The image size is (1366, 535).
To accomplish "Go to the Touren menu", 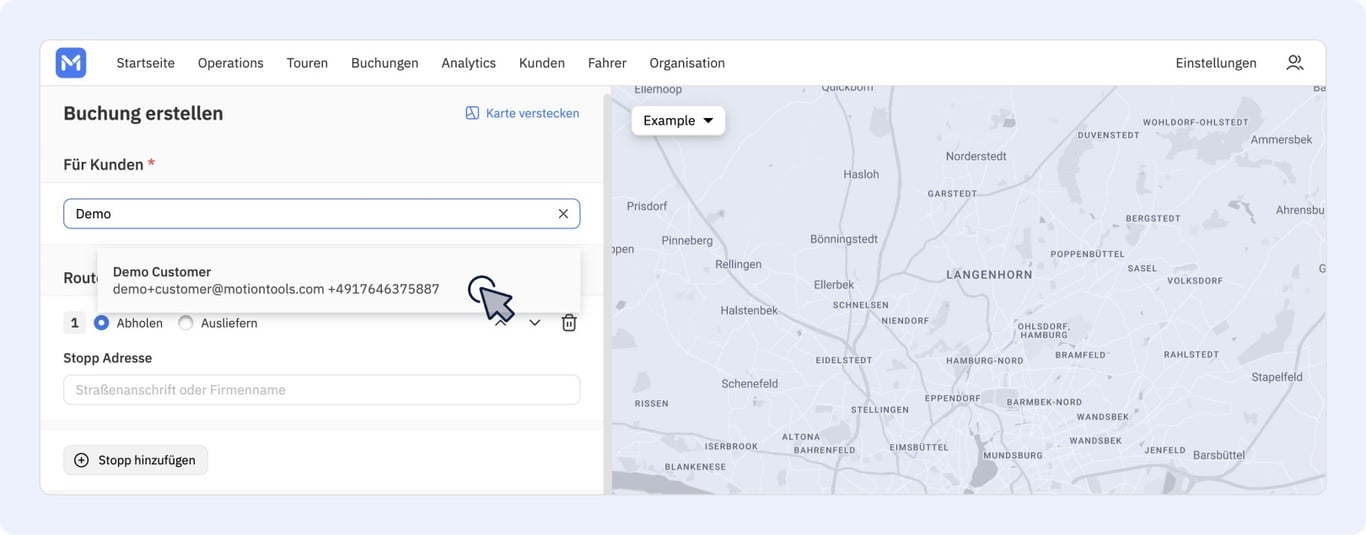I will [307, 63].
